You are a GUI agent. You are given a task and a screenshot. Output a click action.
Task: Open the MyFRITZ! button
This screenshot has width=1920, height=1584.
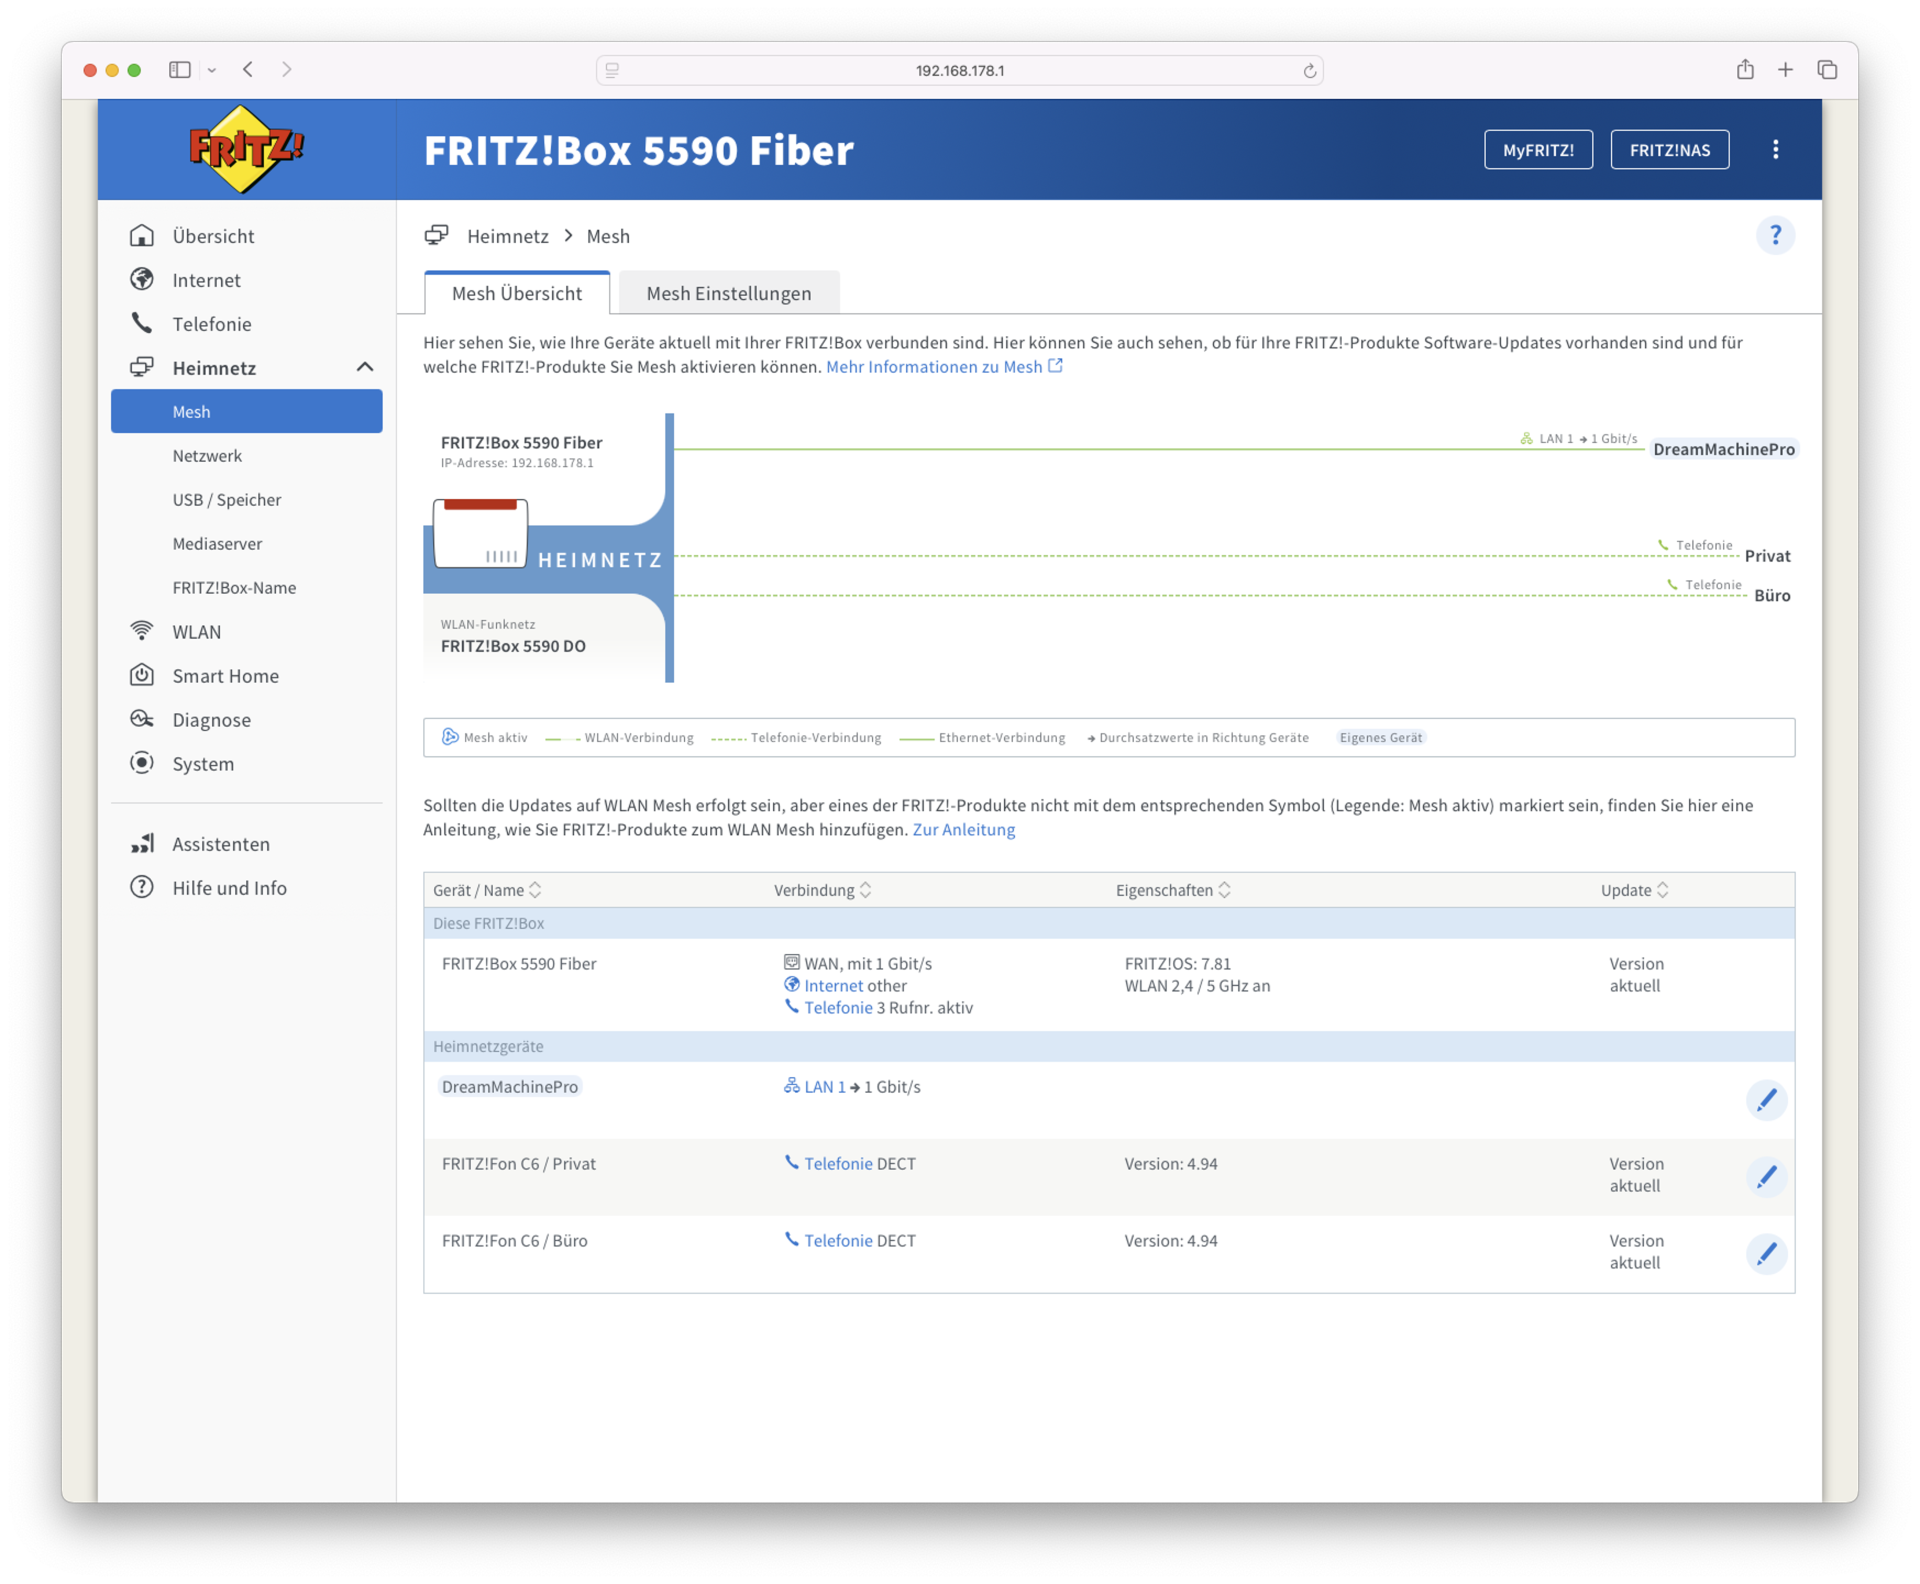[1538, 150]
